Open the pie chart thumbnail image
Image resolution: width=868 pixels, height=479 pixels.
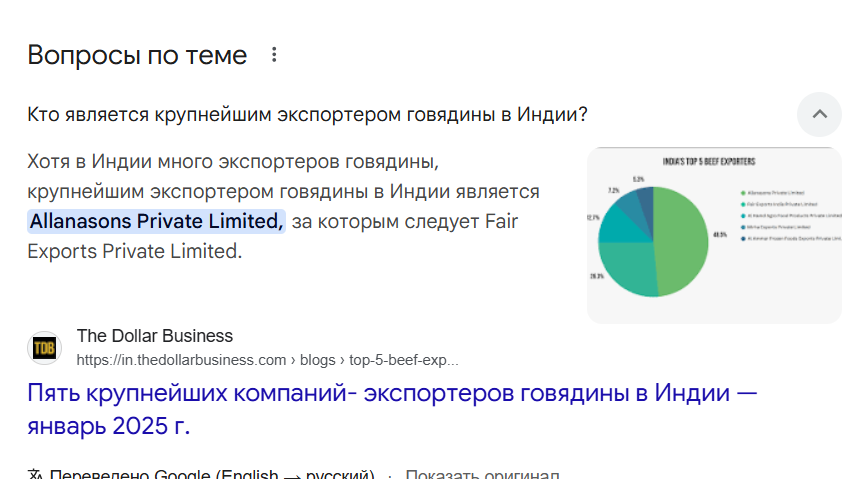(714, 235)
